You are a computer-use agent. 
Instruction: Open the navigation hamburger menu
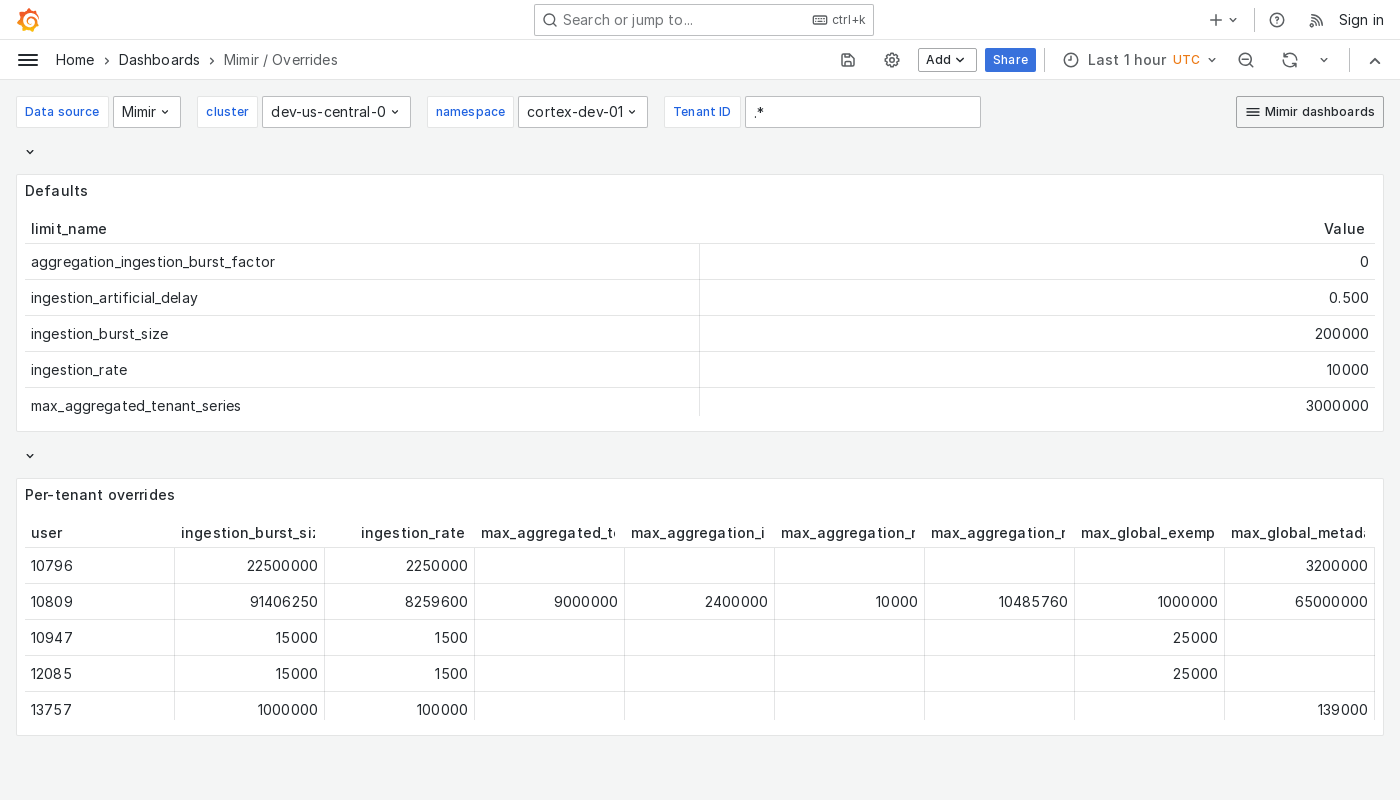pyautogui.click(x=28, y=60)
